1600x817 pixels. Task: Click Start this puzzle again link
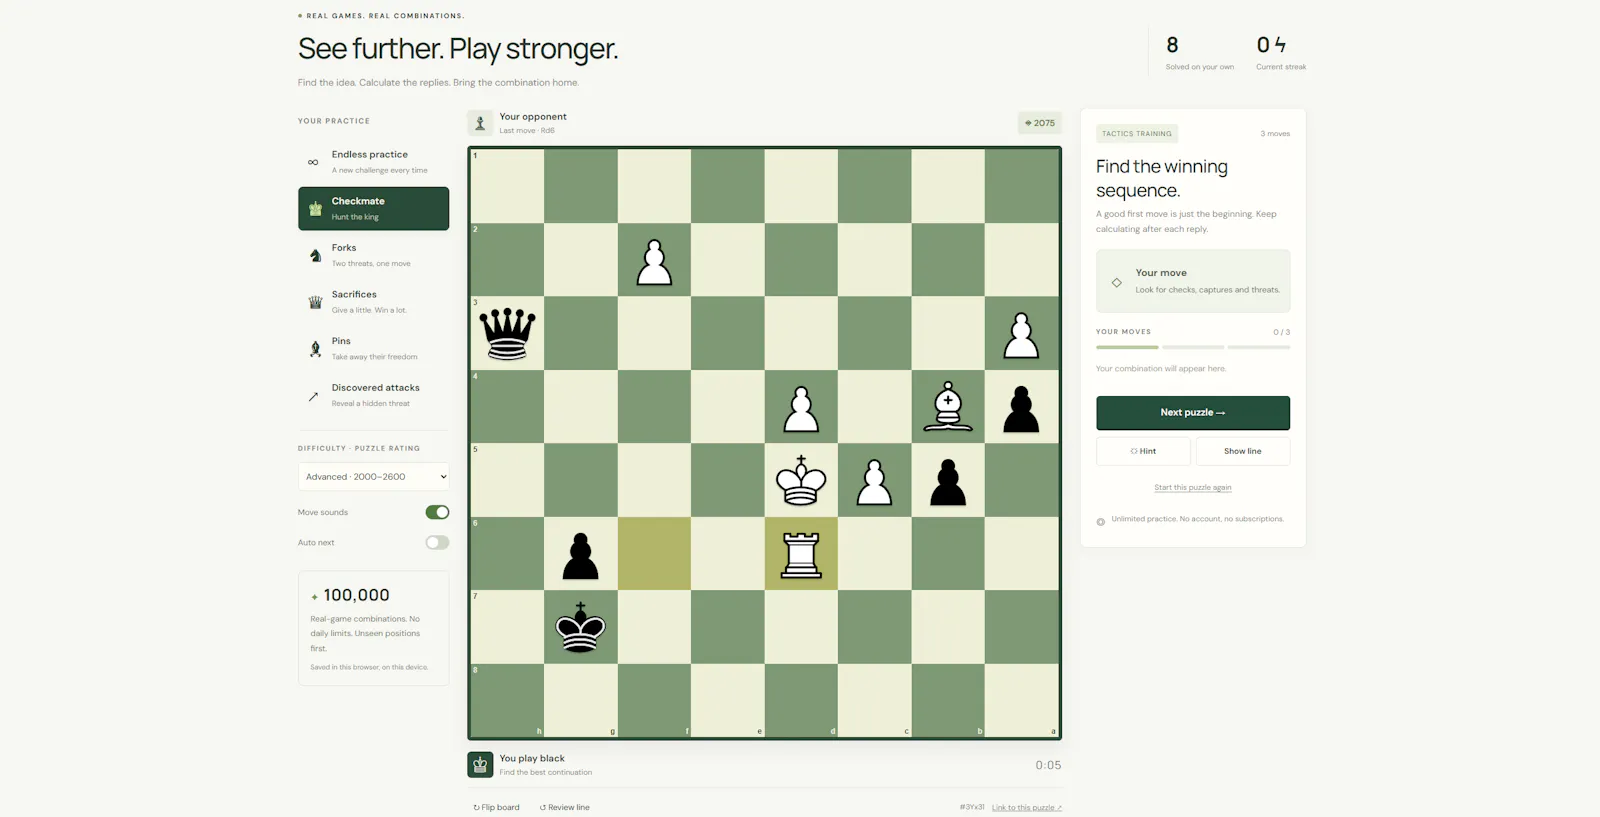pos(1193,488)
